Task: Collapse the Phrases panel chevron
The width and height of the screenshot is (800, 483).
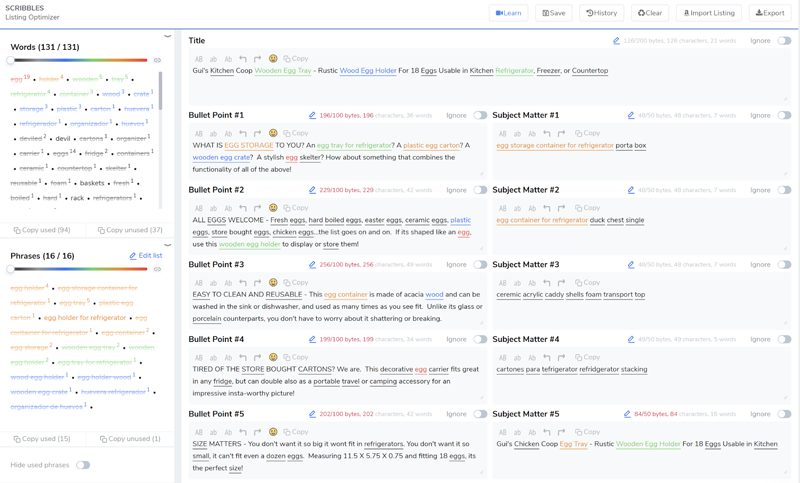Action: [167, 245]
